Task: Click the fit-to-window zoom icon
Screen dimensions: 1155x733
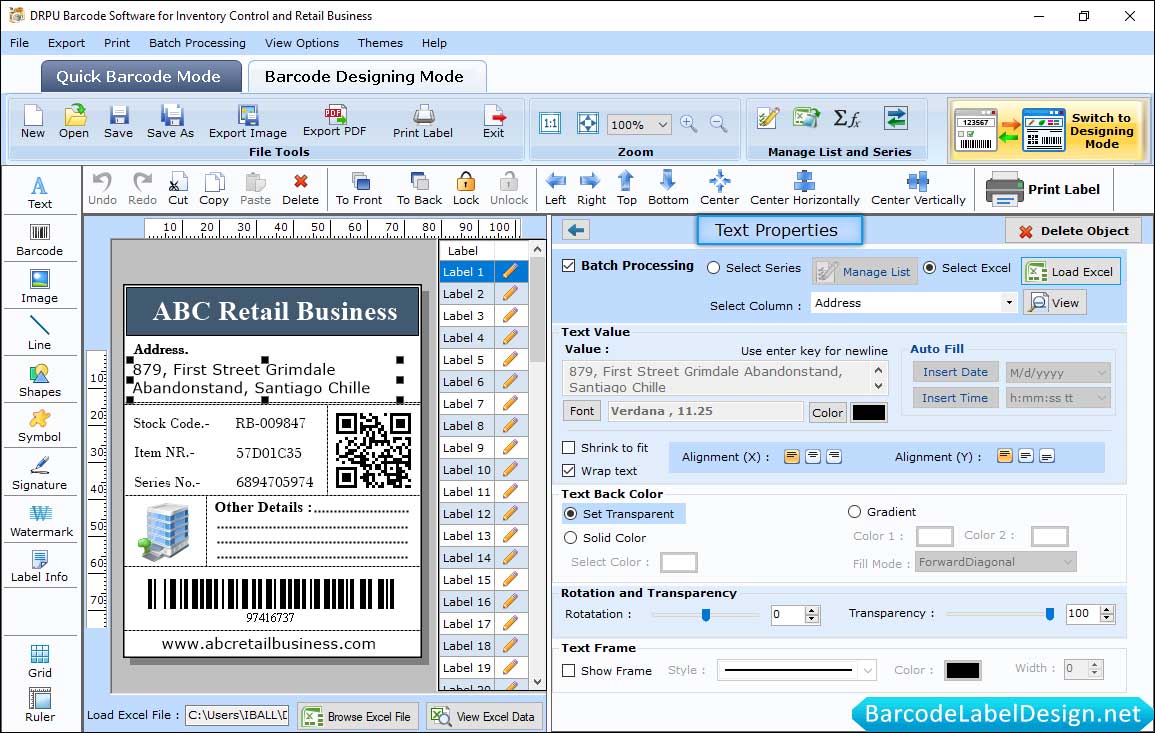Action: (588, 123)
